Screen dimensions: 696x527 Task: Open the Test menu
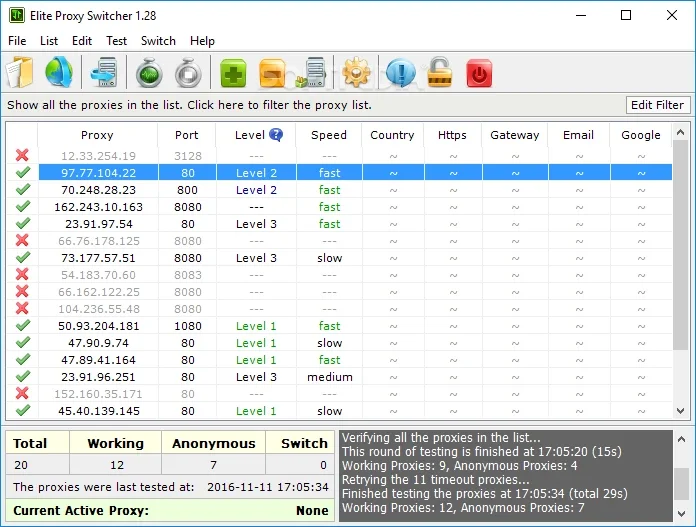coord(116,41)
